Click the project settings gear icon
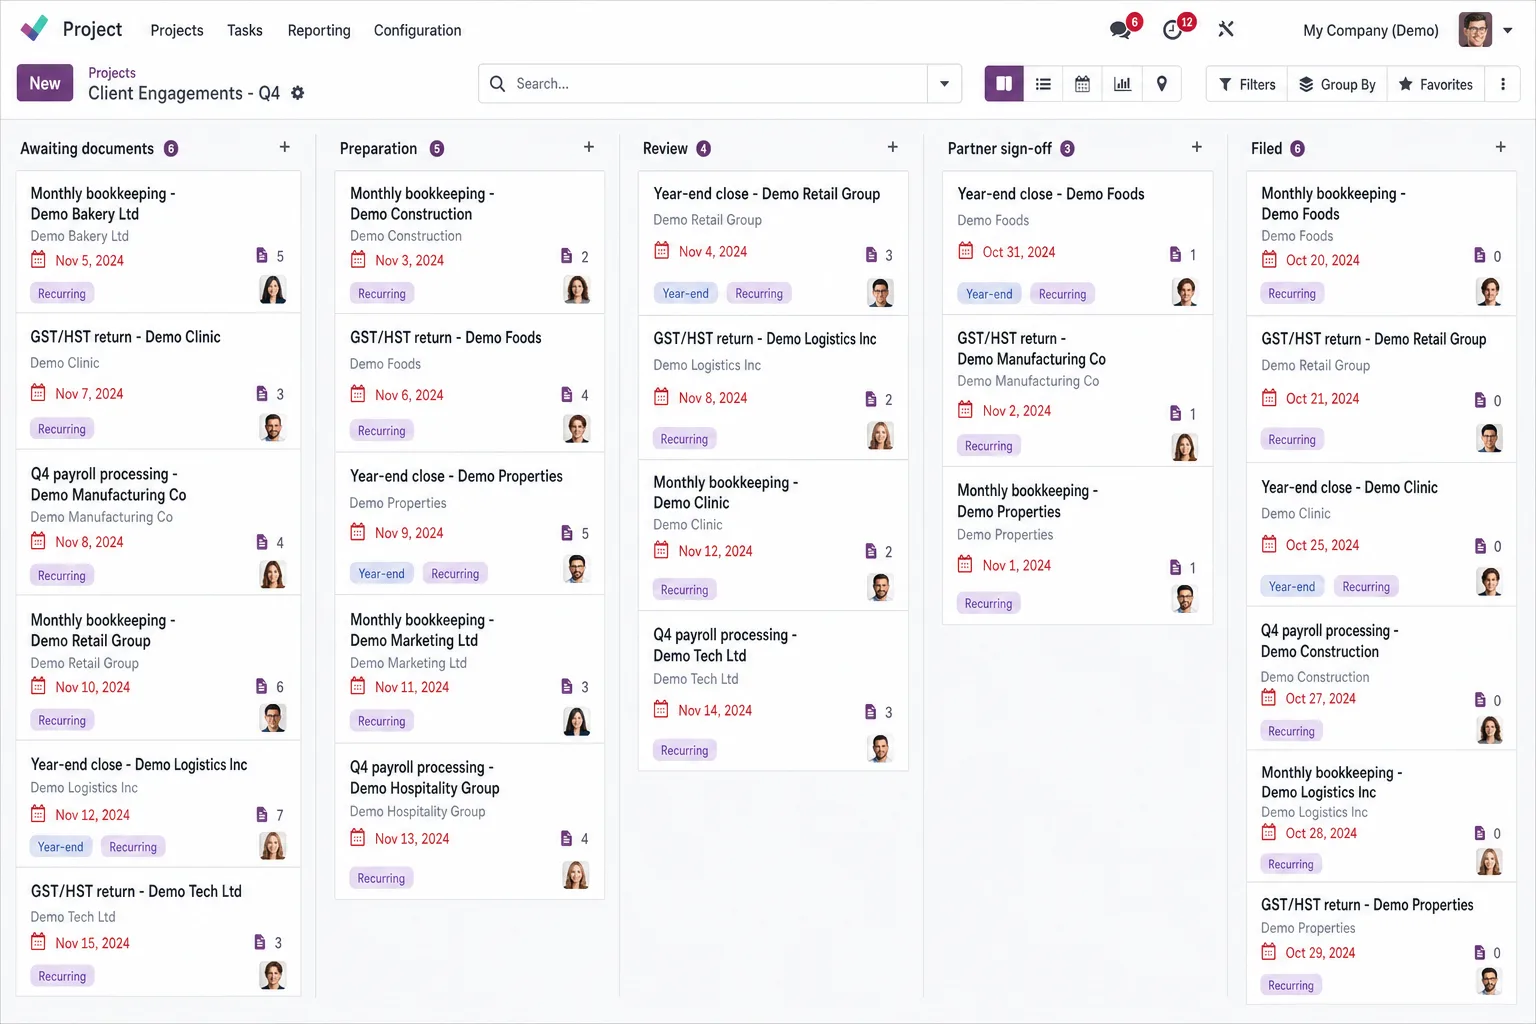Image resolution: width=1536 pixels, height=1024 pixels. pyautogui.click(x=297, y=93)
